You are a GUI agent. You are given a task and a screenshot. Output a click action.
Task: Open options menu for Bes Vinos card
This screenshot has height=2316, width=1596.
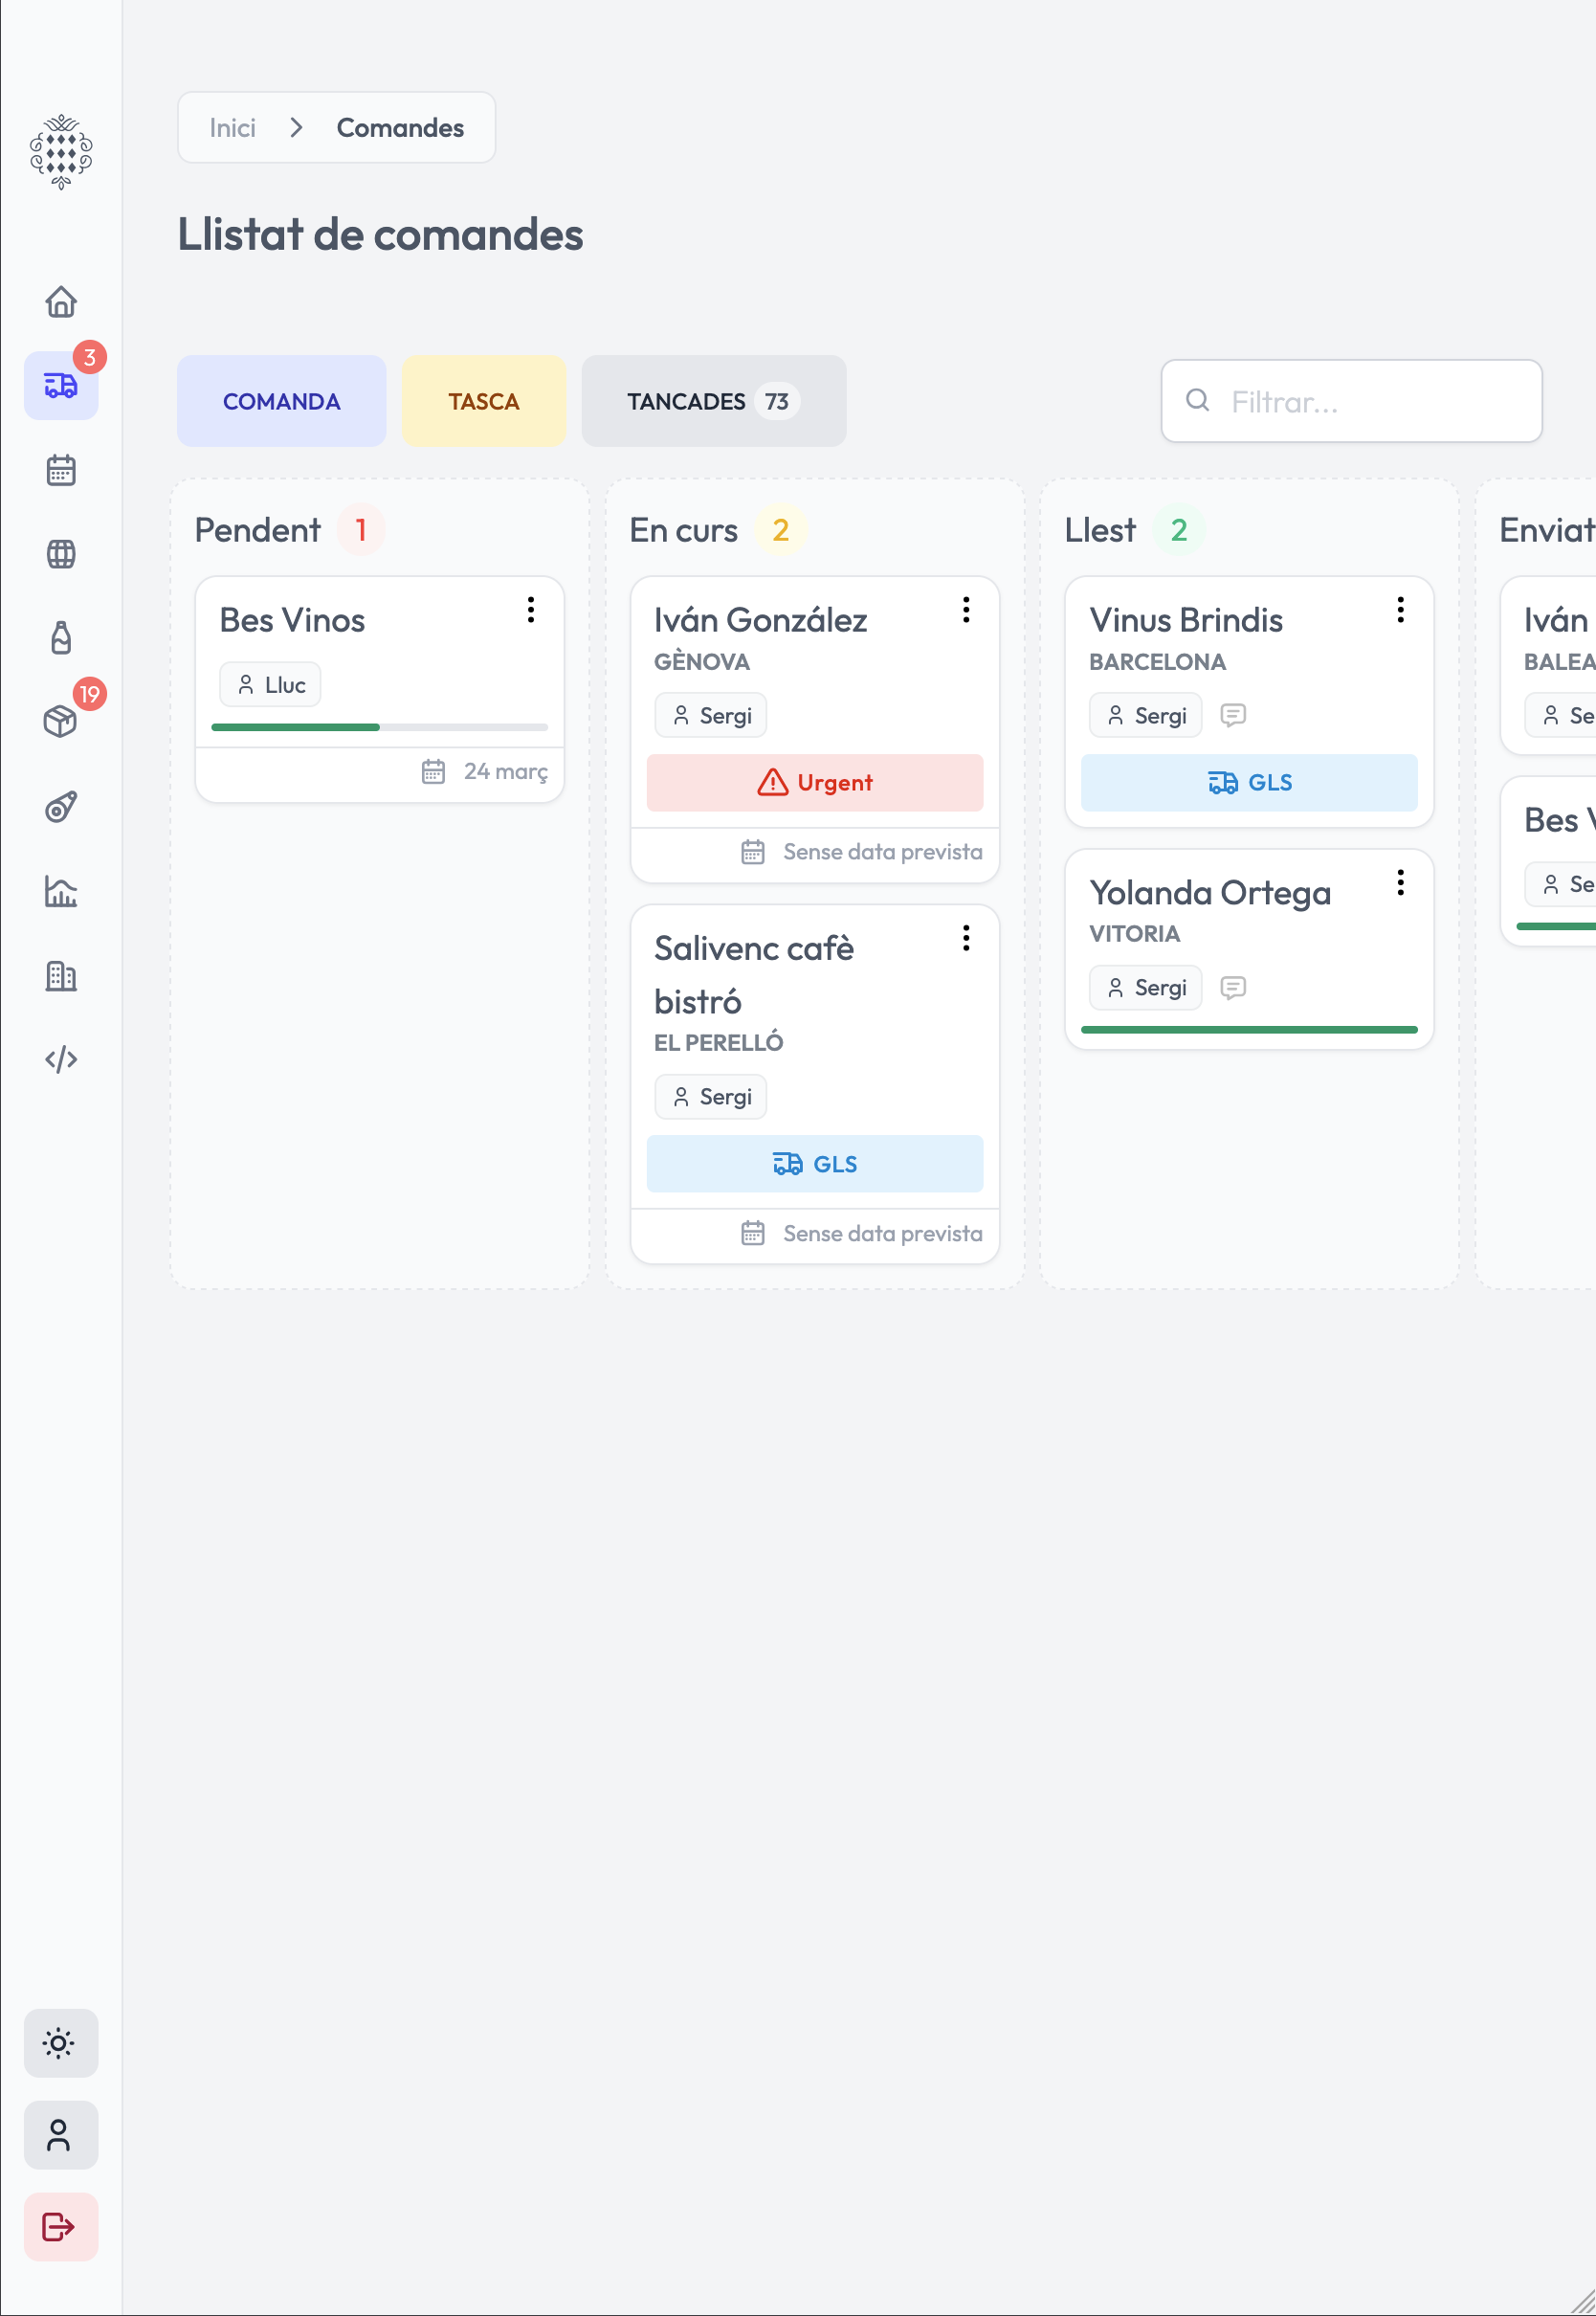(x=531, y=610)
